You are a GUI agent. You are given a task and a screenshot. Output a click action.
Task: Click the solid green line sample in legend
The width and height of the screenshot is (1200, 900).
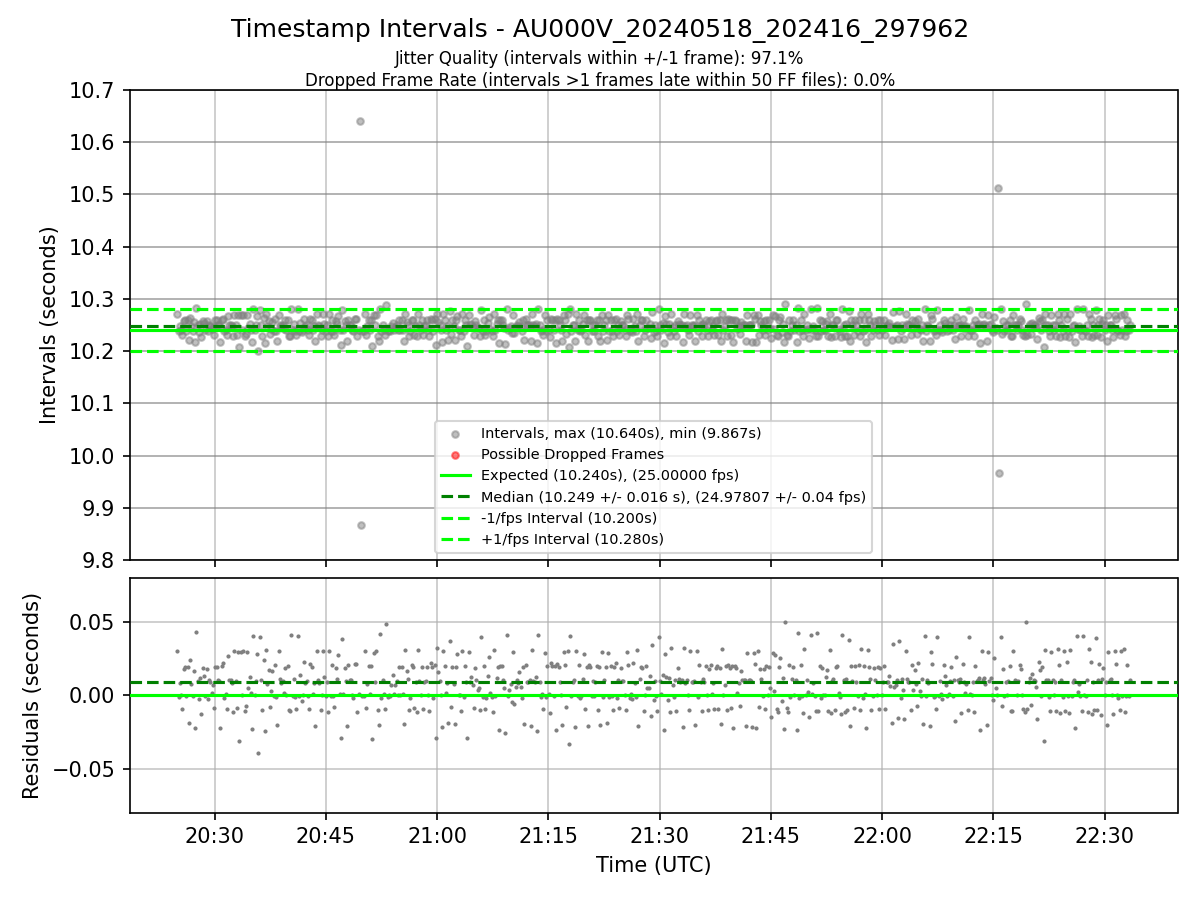pos(455,475)
